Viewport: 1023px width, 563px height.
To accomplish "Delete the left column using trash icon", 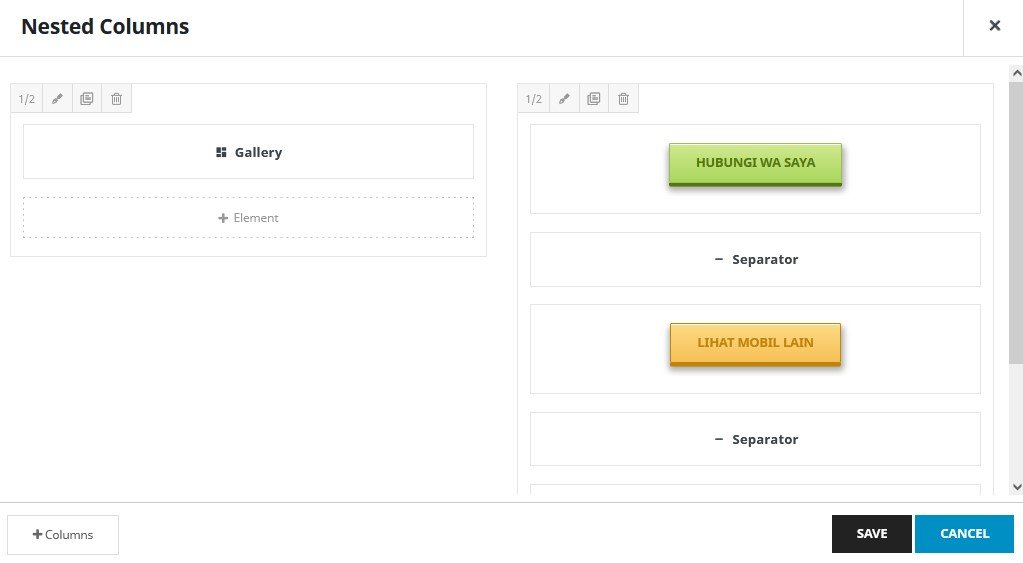I will 116,99.
